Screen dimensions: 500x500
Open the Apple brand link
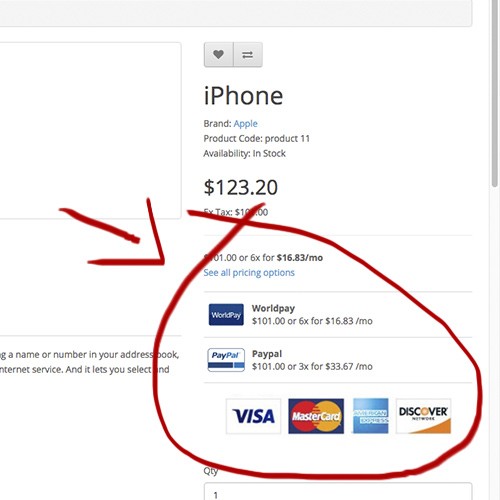pyautogui.click(x=245, y=124)
